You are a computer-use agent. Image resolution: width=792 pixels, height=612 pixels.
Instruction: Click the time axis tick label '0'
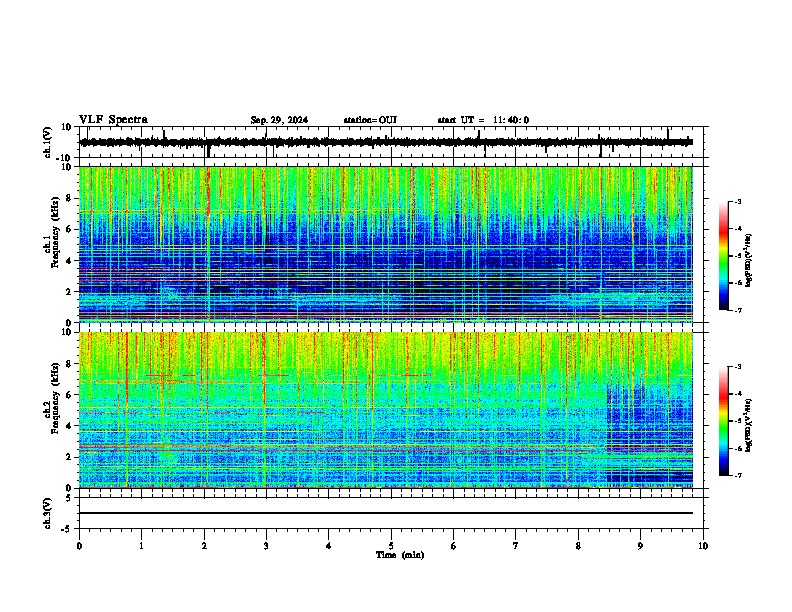pyautogui.click(x=79, y=546)
